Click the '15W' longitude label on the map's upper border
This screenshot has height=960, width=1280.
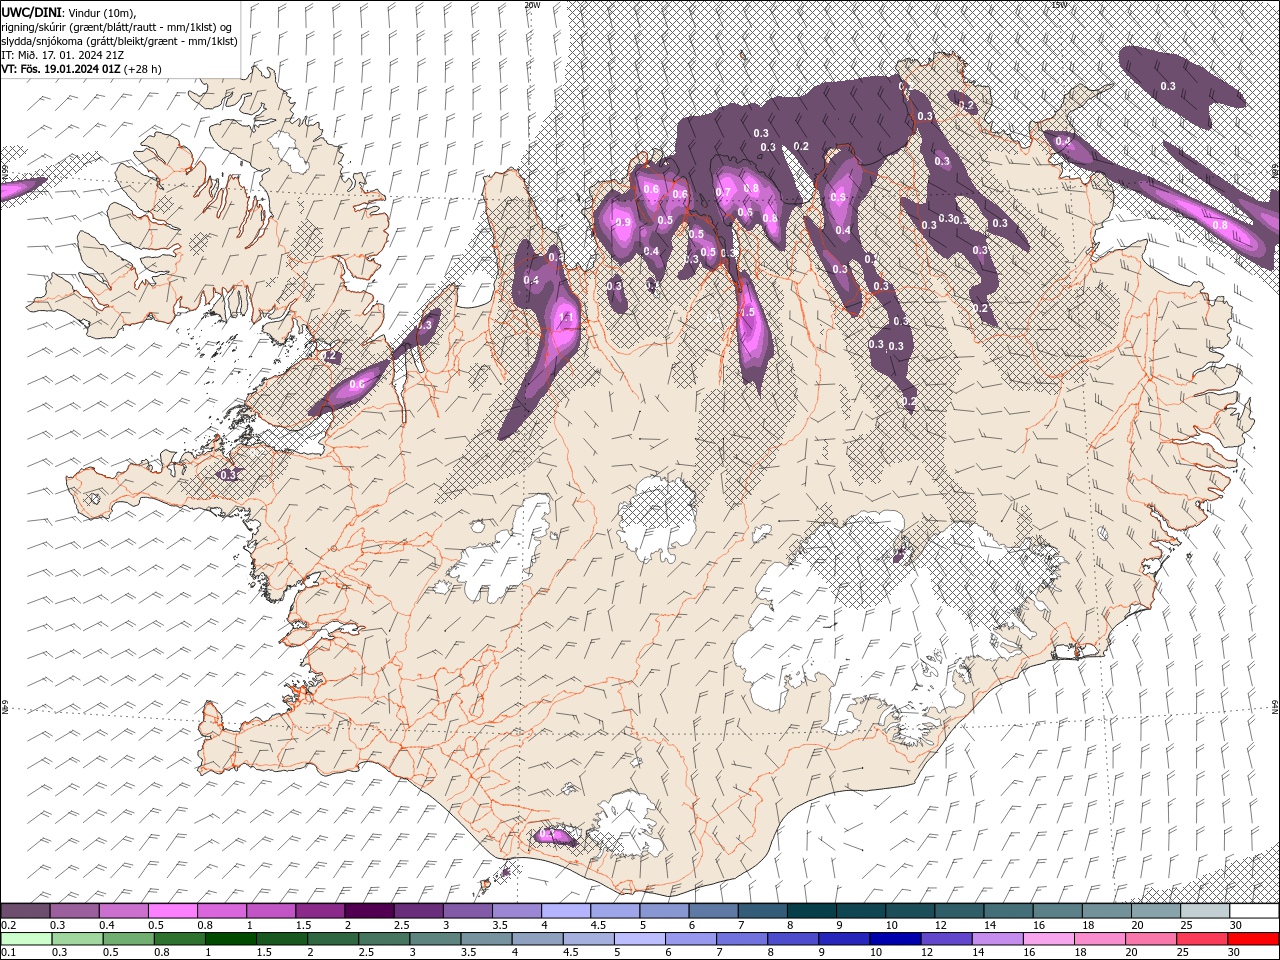[x=1059, y=5]
